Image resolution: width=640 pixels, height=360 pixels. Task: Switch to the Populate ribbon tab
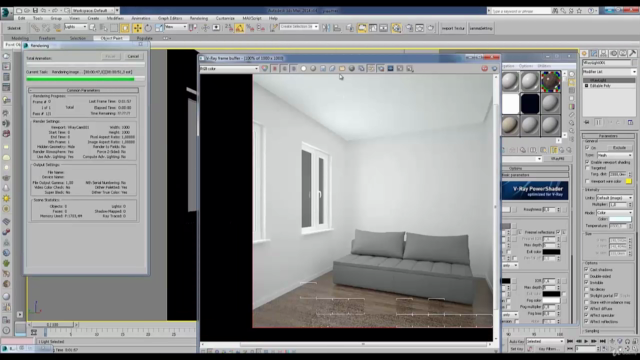pyautogui.click(x=144, y=38)
